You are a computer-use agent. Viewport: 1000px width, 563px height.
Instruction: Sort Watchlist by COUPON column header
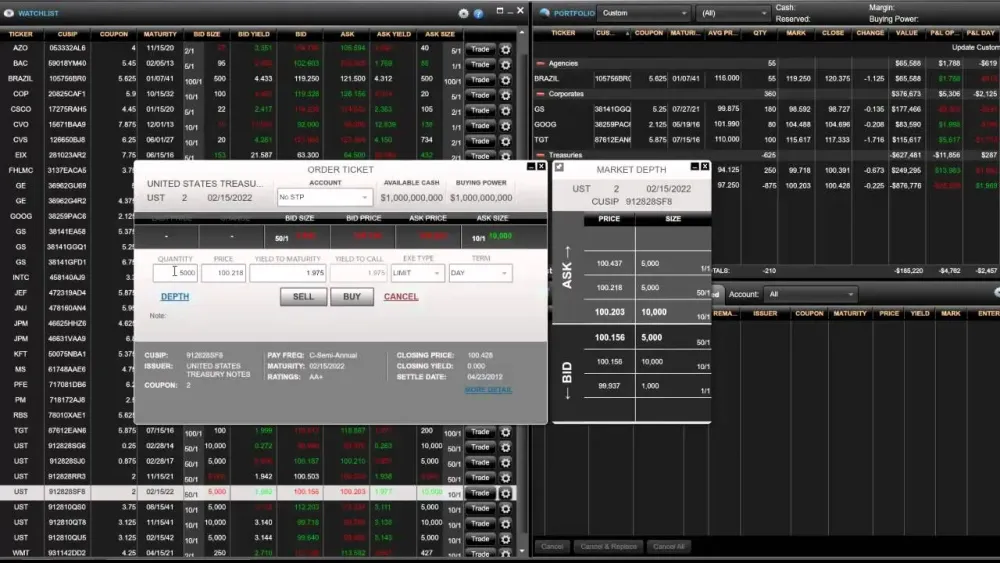click(x=114, y=34)
